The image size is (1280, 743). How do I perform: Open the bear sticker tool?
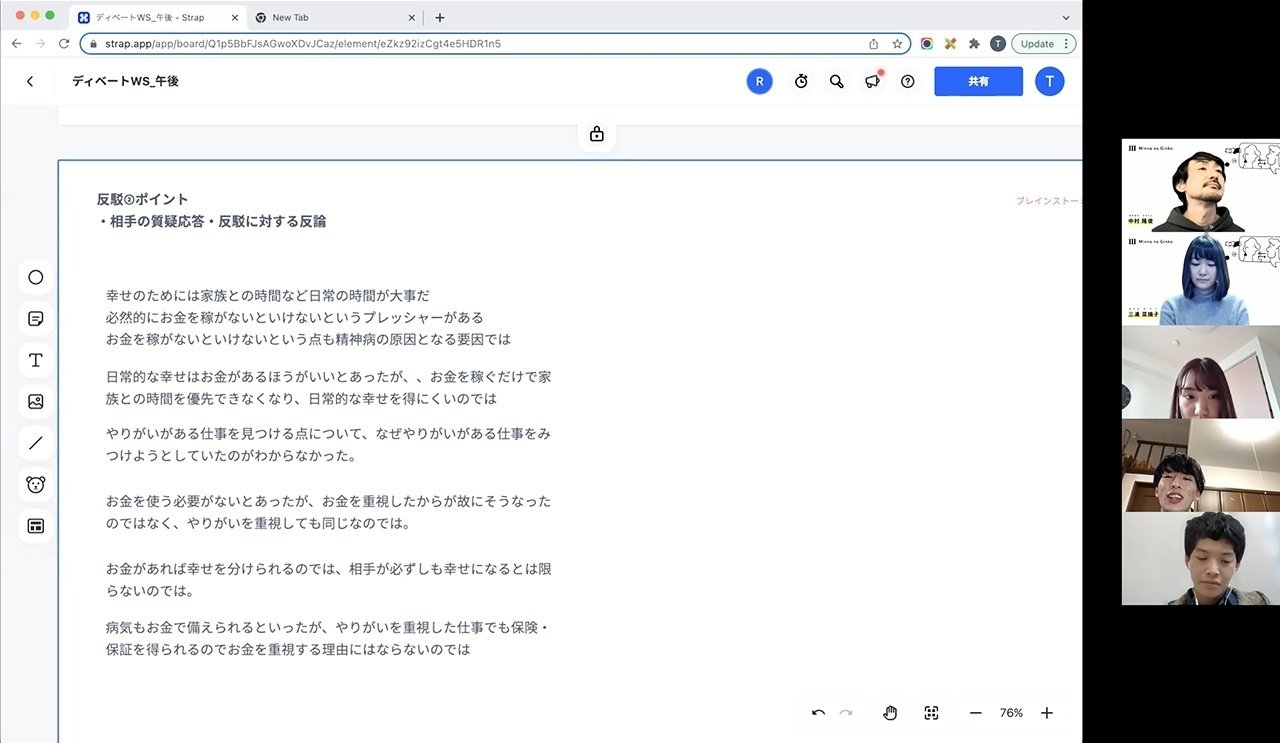click(35, 484)
